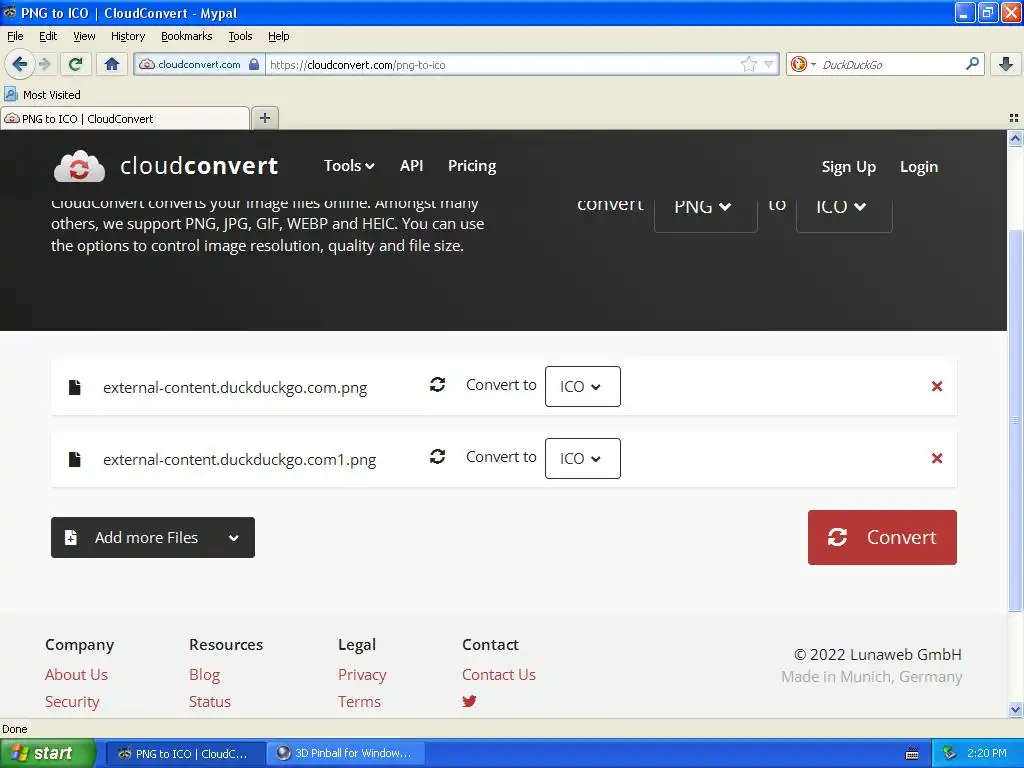Remove external-content.duckduckgo.com.png with red X
The width and height of the screenshot is (1024, 768).
point(936,387)
